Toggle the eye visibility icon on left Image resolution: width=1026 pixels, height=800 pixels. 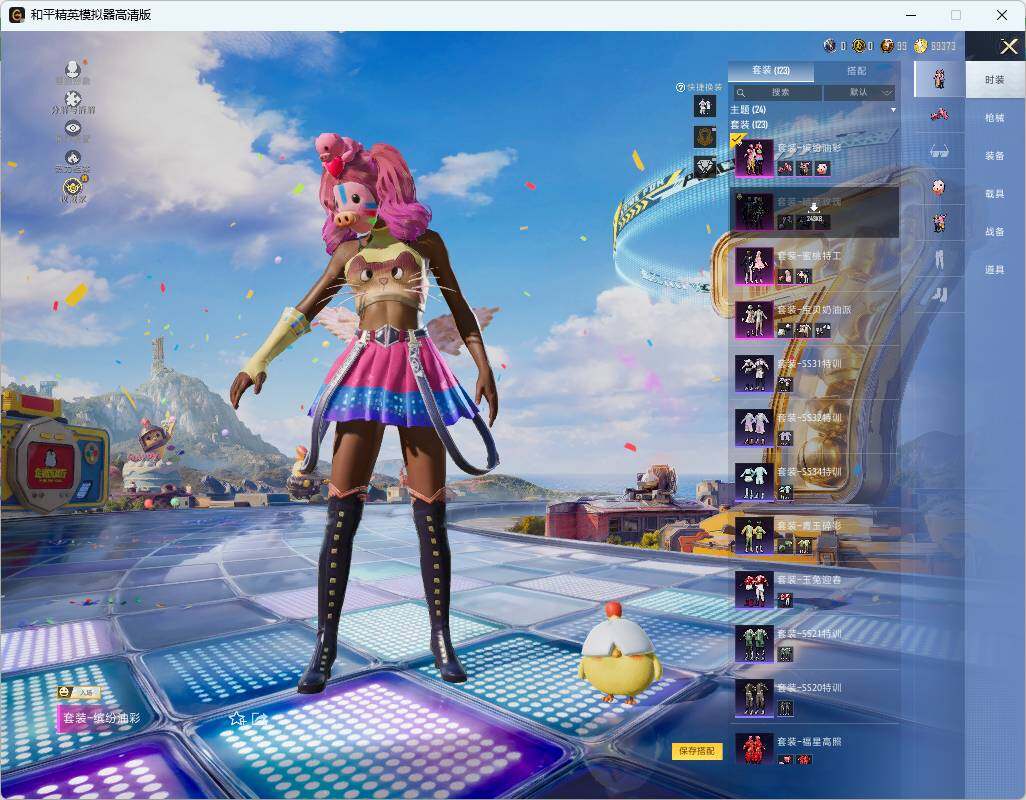[73, 128]
